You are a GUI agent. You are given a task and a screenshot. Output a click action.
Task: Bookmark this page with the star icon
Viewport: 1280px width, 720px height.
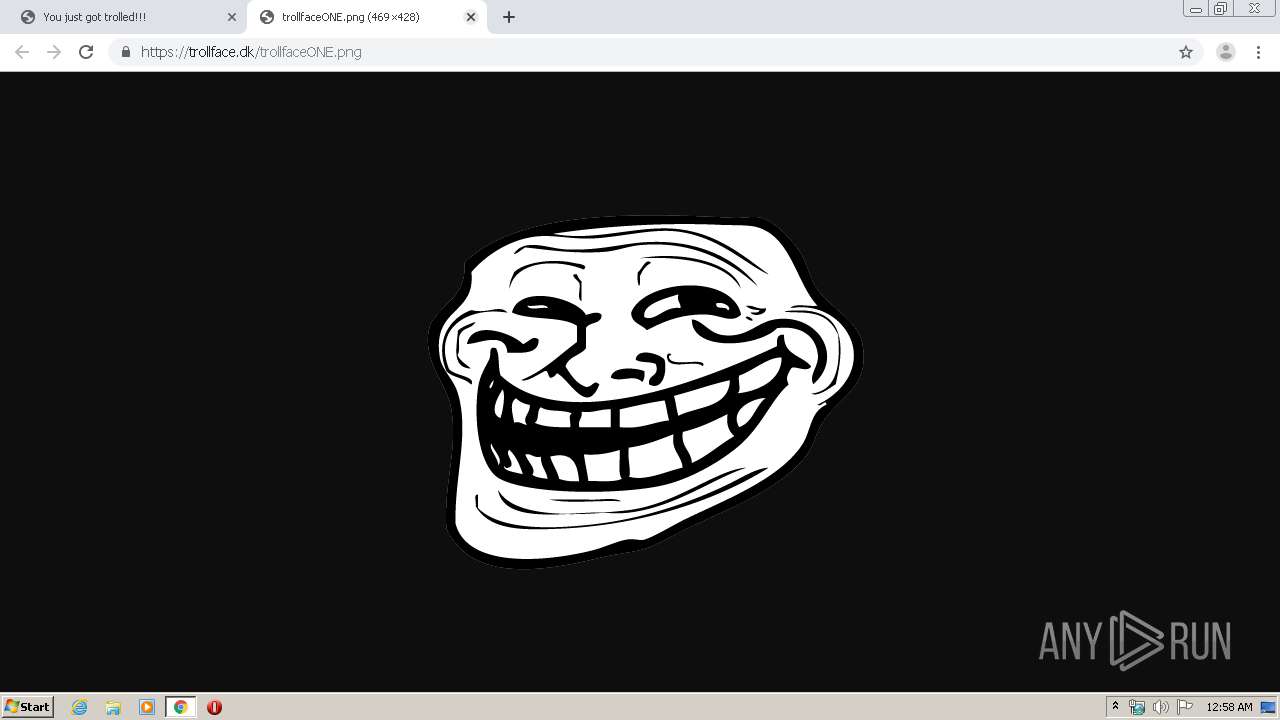click(x=1186, y=52)
